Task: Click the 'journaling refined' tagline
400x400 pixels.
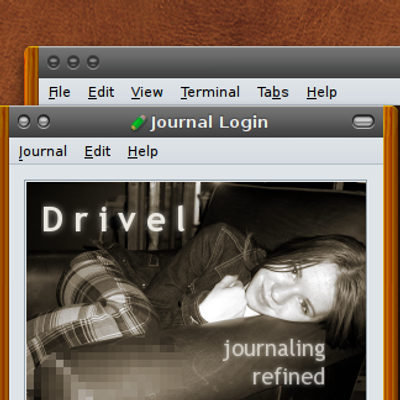Action: [x=274, y=363]
